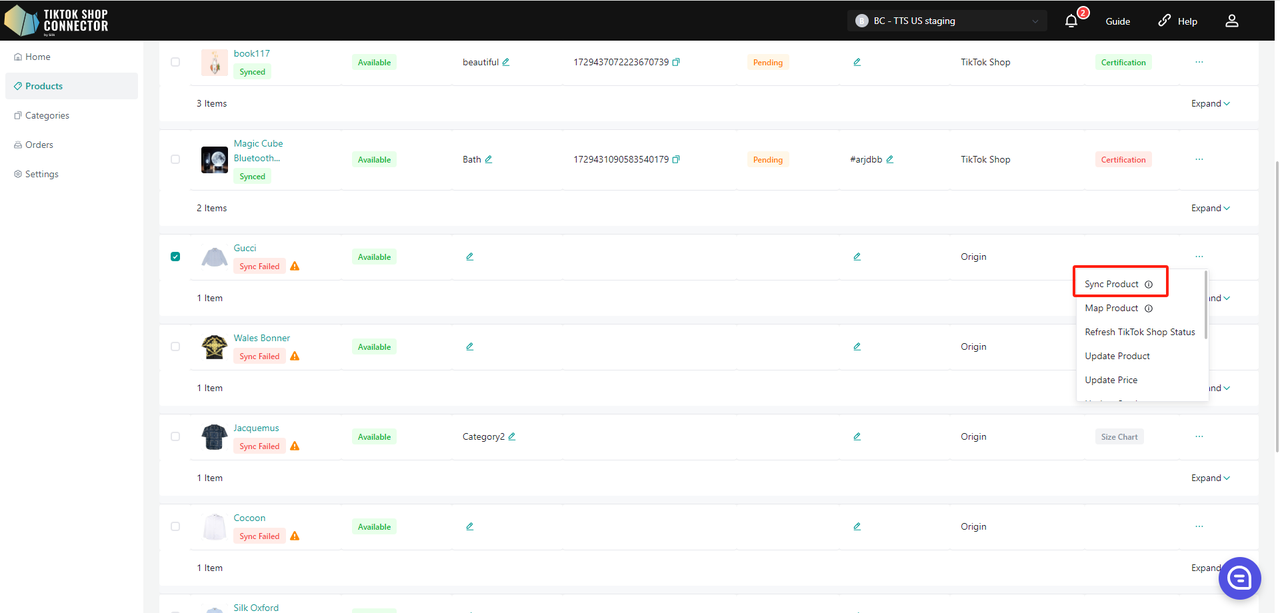Click the Help link icon in header

tap(1164, 21)
